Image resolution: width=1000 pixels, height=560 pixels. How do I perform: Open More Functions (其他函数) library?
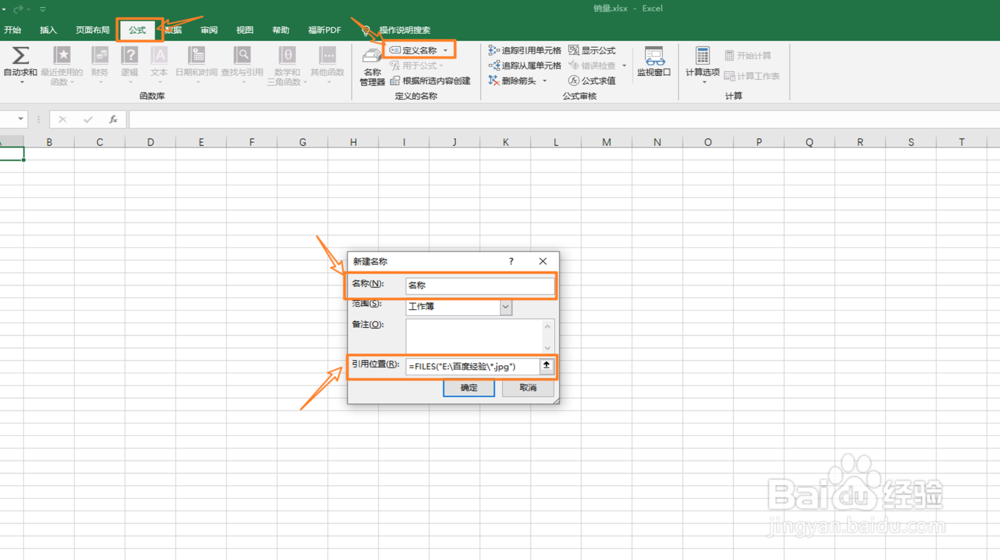coord(328,64)
